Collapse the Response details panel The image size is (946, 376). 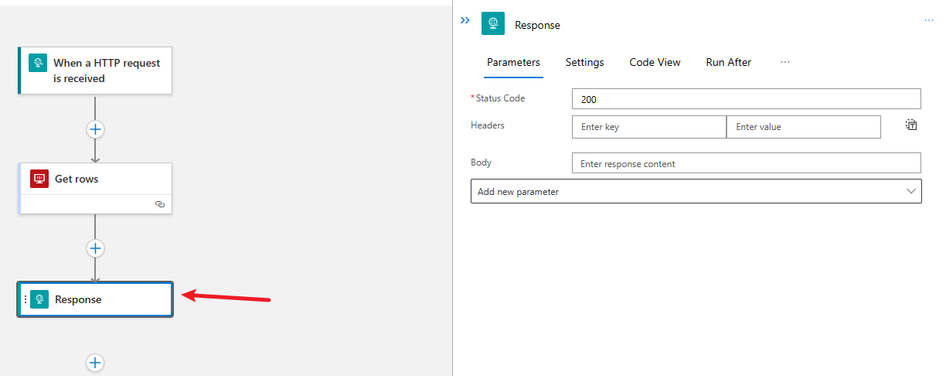pyautogui.click(x=465, y=21)
